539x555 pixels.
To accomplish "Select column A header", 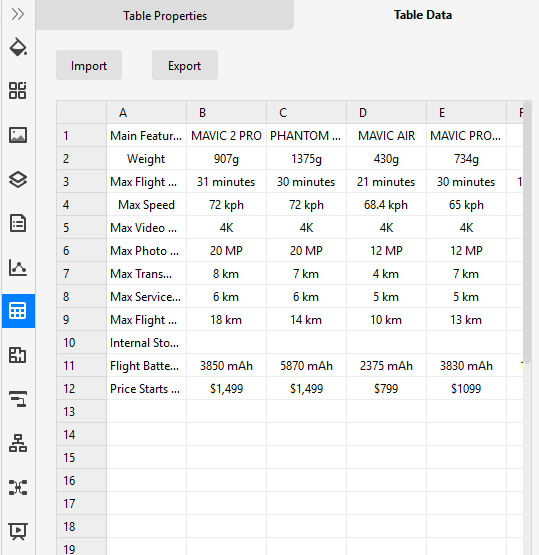I will [x=147, y=113].
